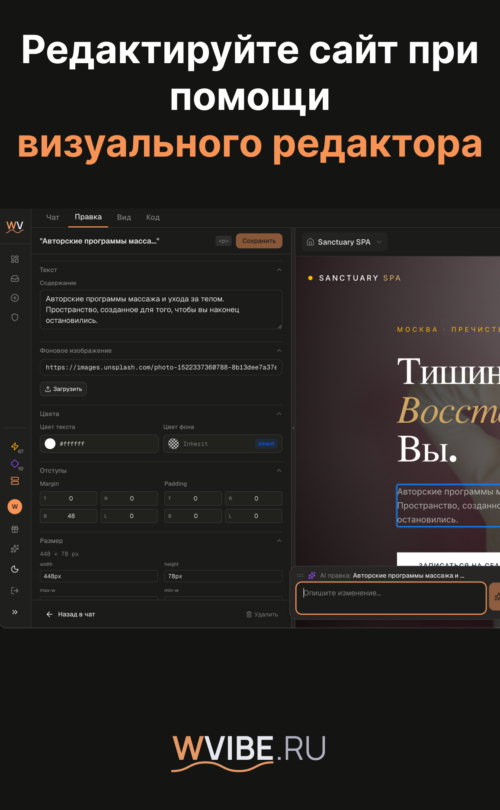Viewport: 500px width, 810px height.
Task: Click the logout icon in sidebar
Action: 14,590
